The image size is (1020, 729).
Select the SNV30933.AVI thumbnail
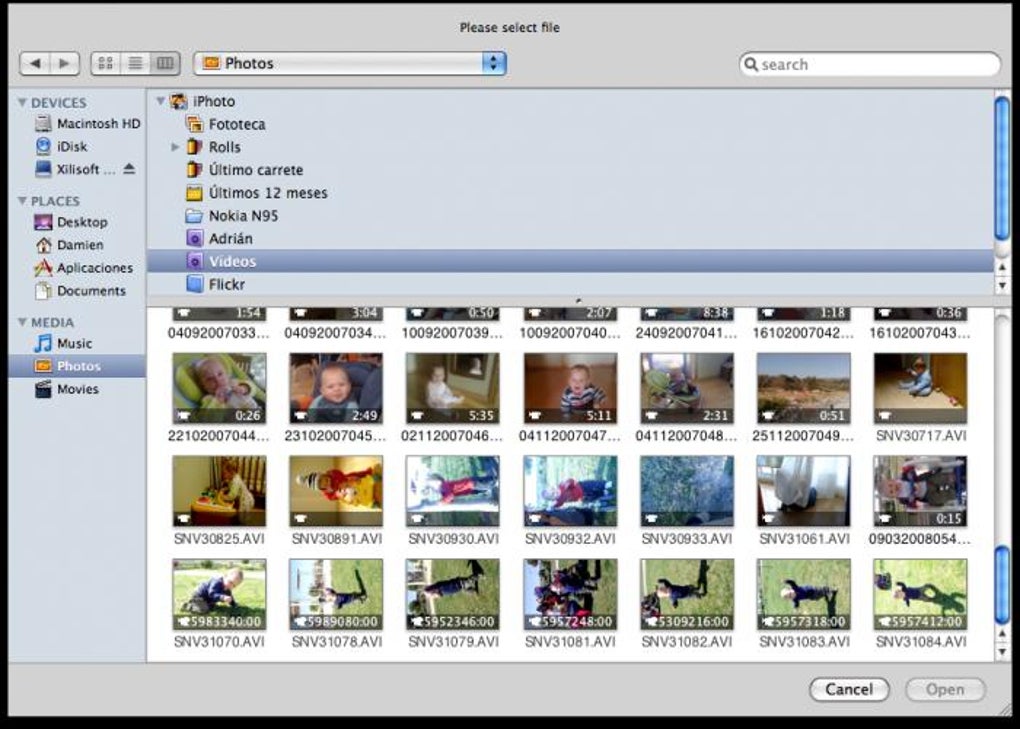pyautogui.click(x=687, y=491)
